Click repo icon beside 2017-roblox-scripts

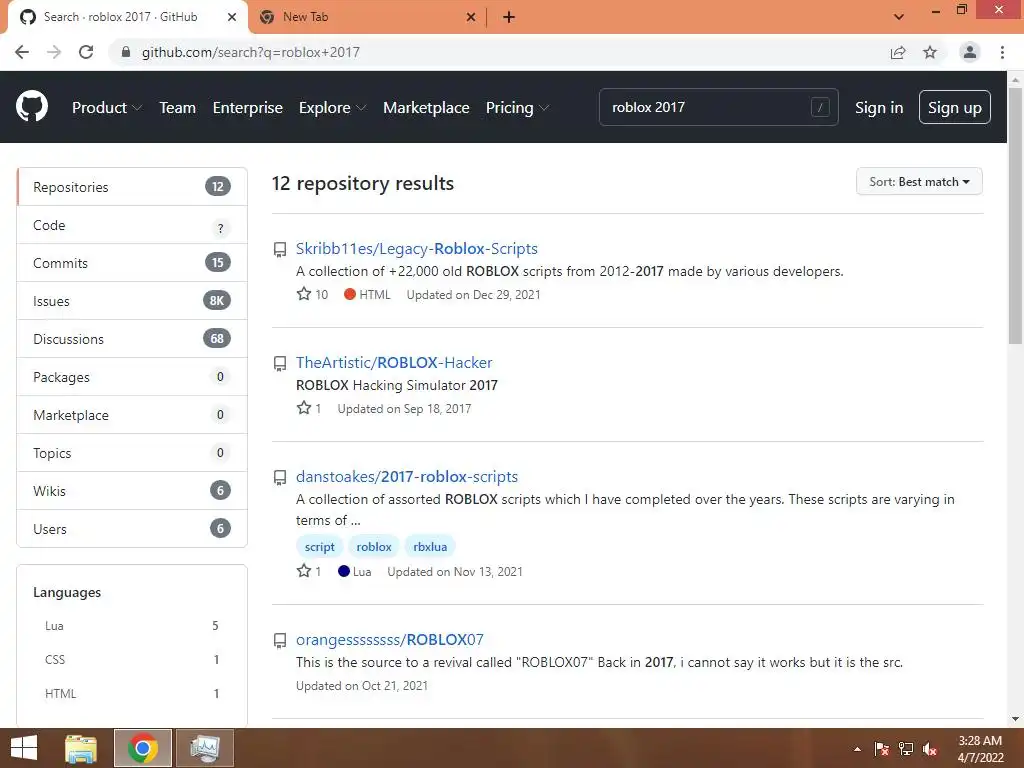(x=280, y=477)
